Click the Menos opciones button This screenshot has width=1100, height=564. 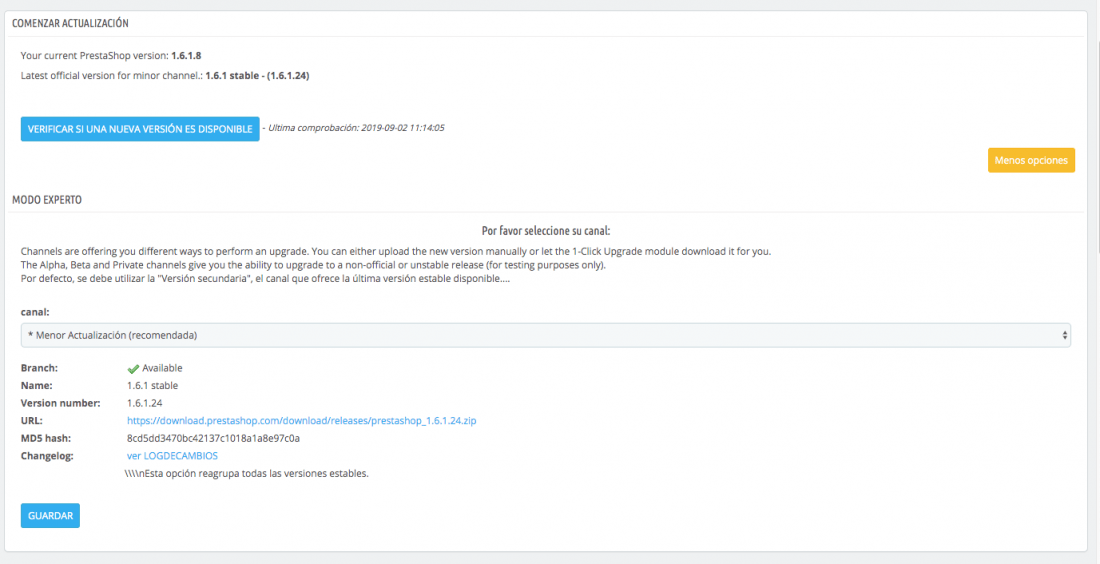pyautogui.click(x=1031, y=160)
